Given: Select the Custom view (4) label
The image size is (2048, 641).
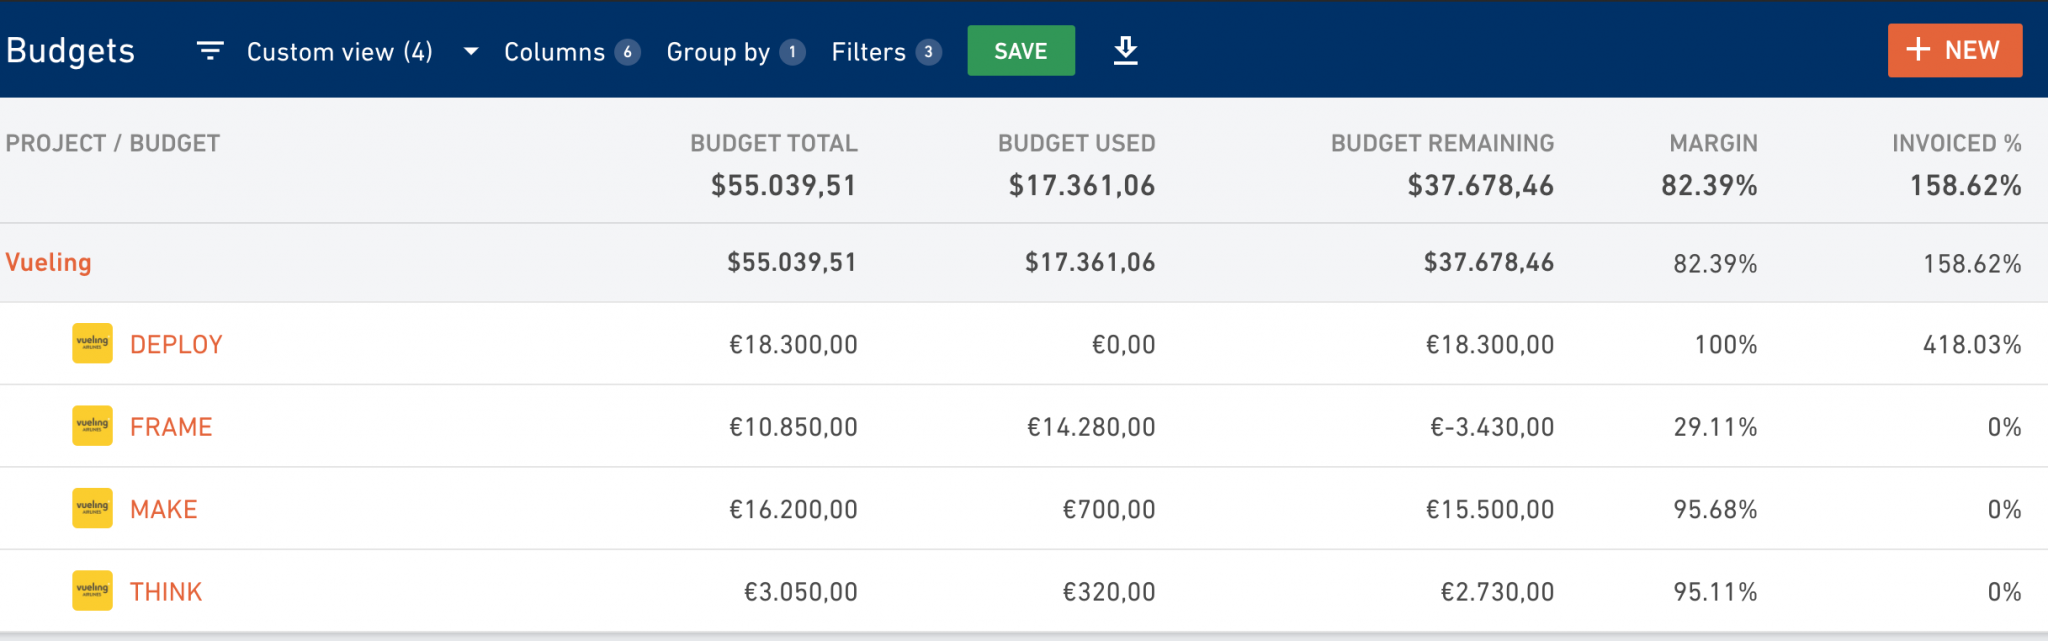Looking at the screenshot, I should [x=340, y=52].
